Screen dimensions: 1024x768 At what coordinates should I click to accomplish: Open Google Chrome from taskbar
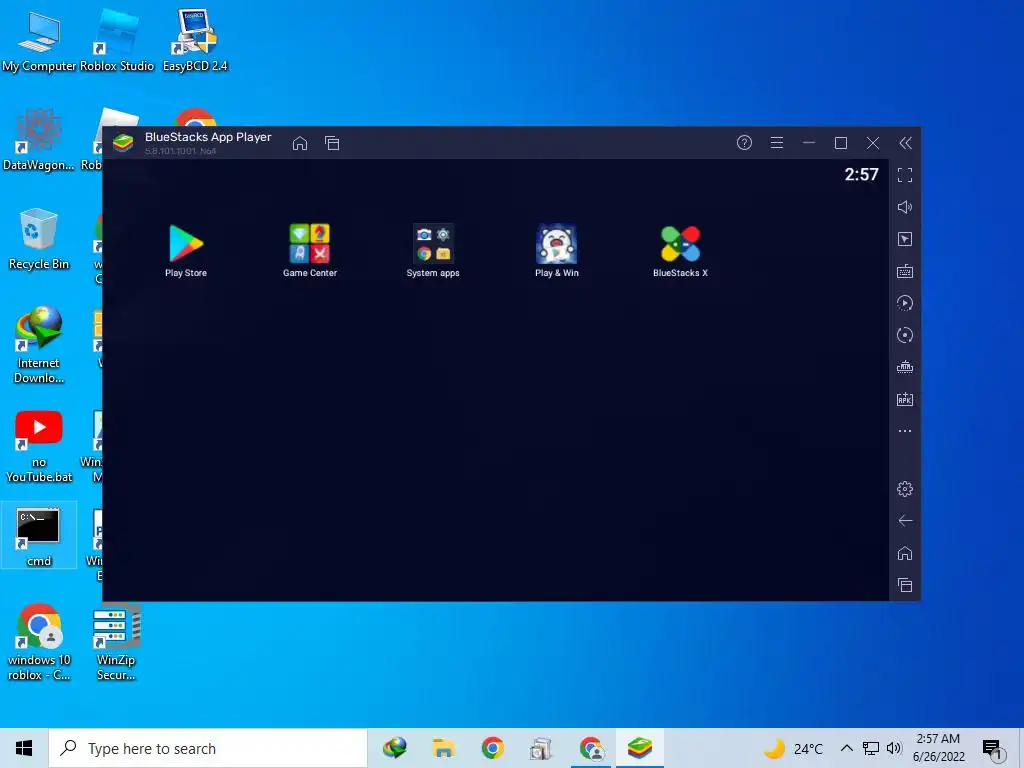click(492, 748)
